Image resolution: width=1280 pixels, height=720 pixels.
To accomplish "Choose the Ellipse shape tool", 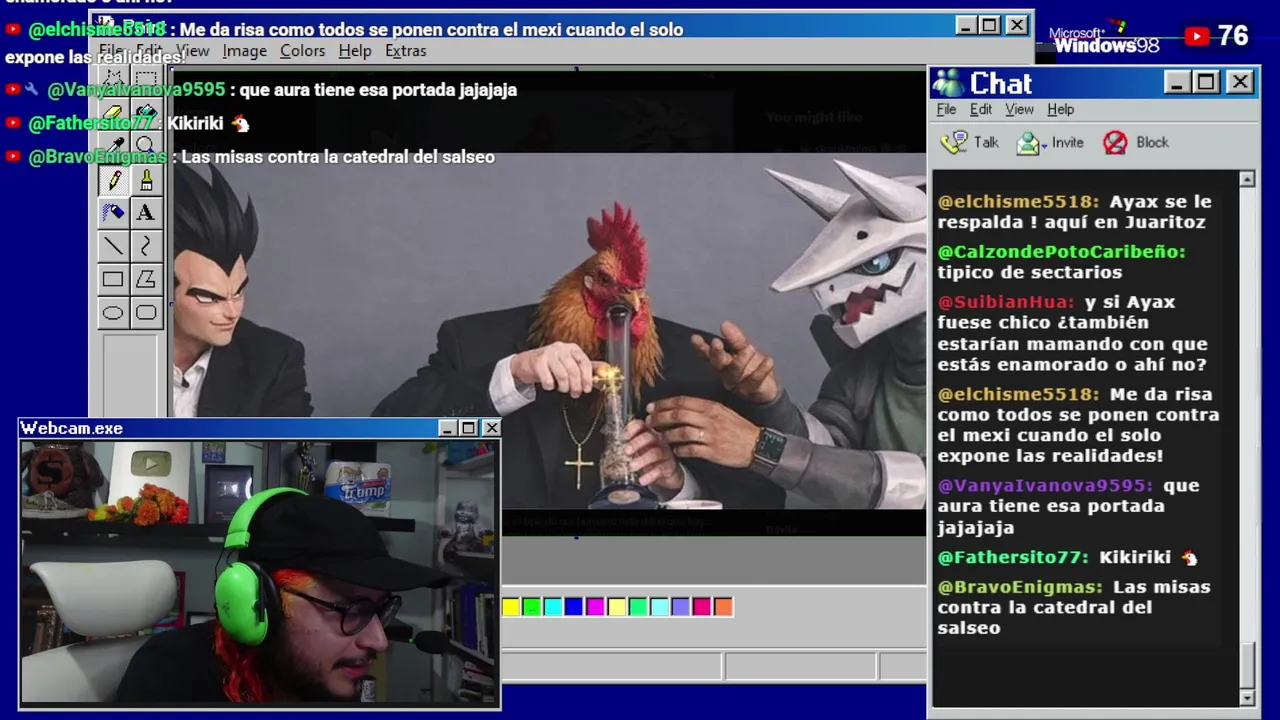I will pos(113,313).
